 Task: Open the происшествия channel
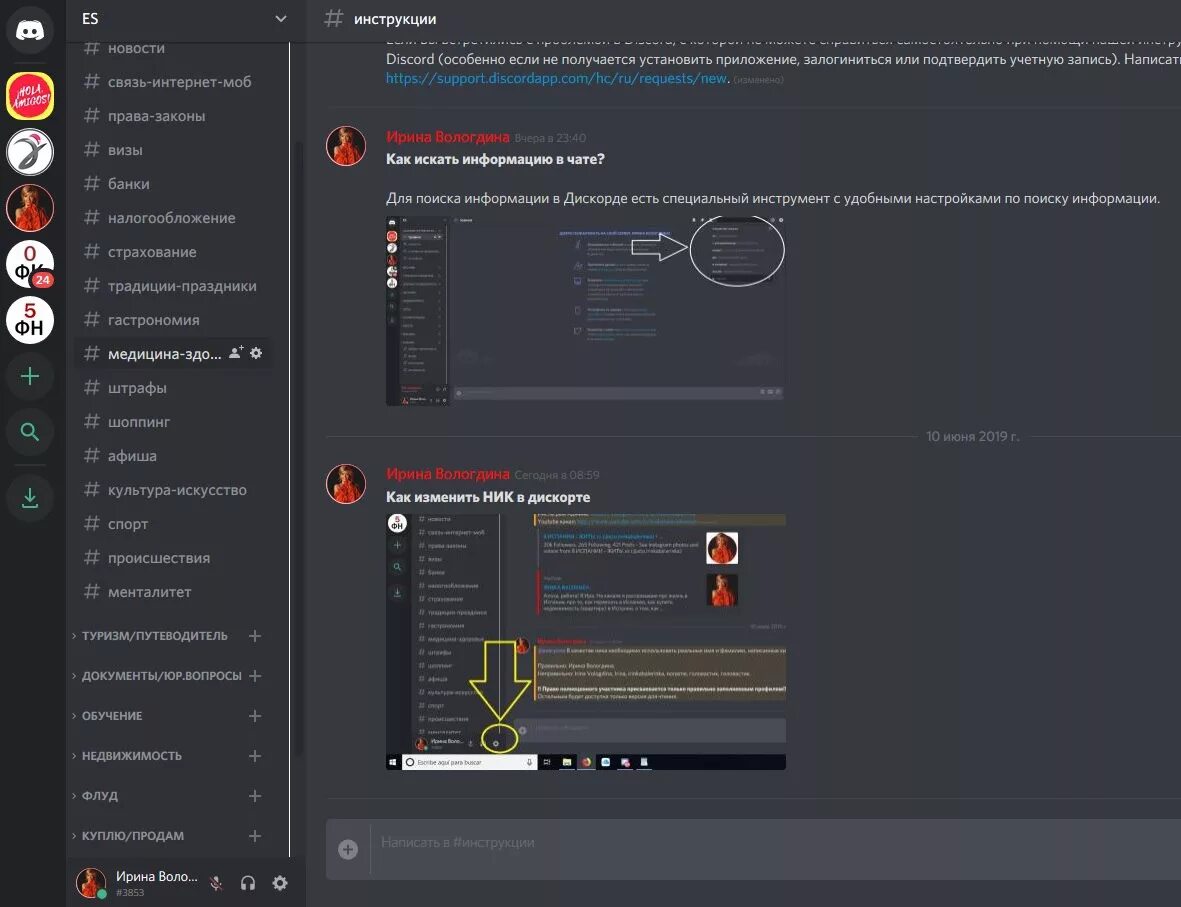[172, 558]
